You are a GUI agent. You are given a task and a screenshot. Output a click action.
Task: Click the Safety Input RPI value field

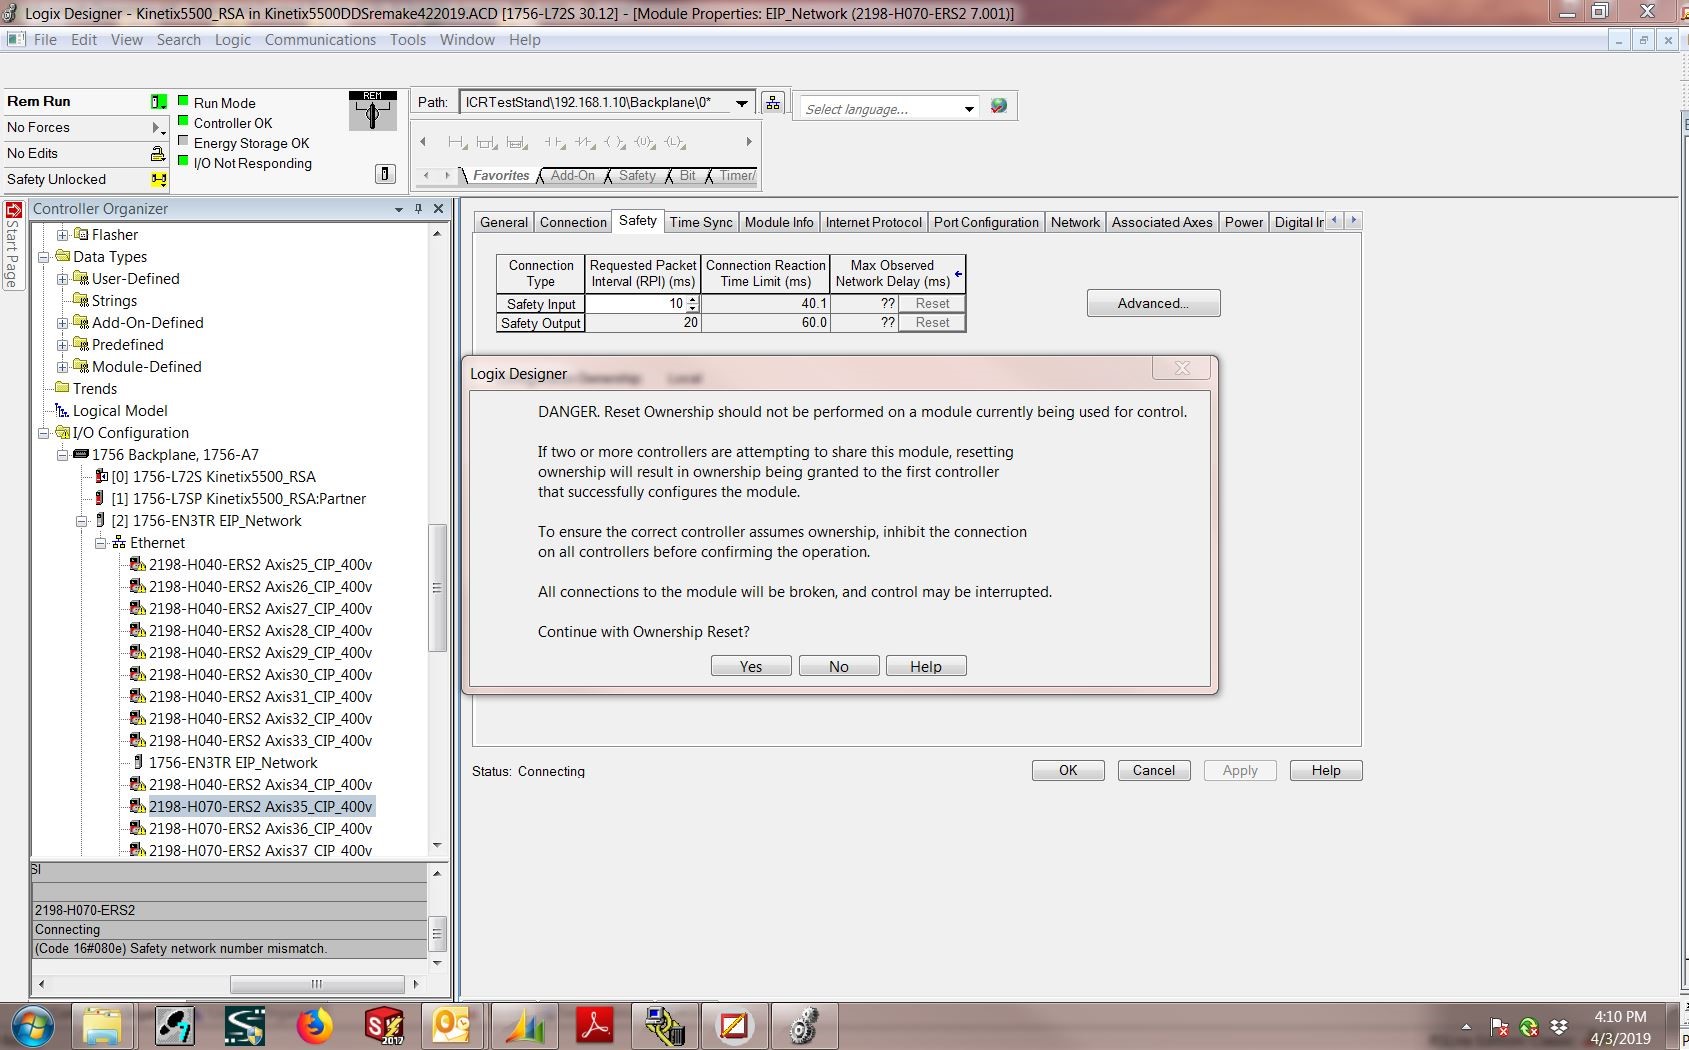[635, 304]
